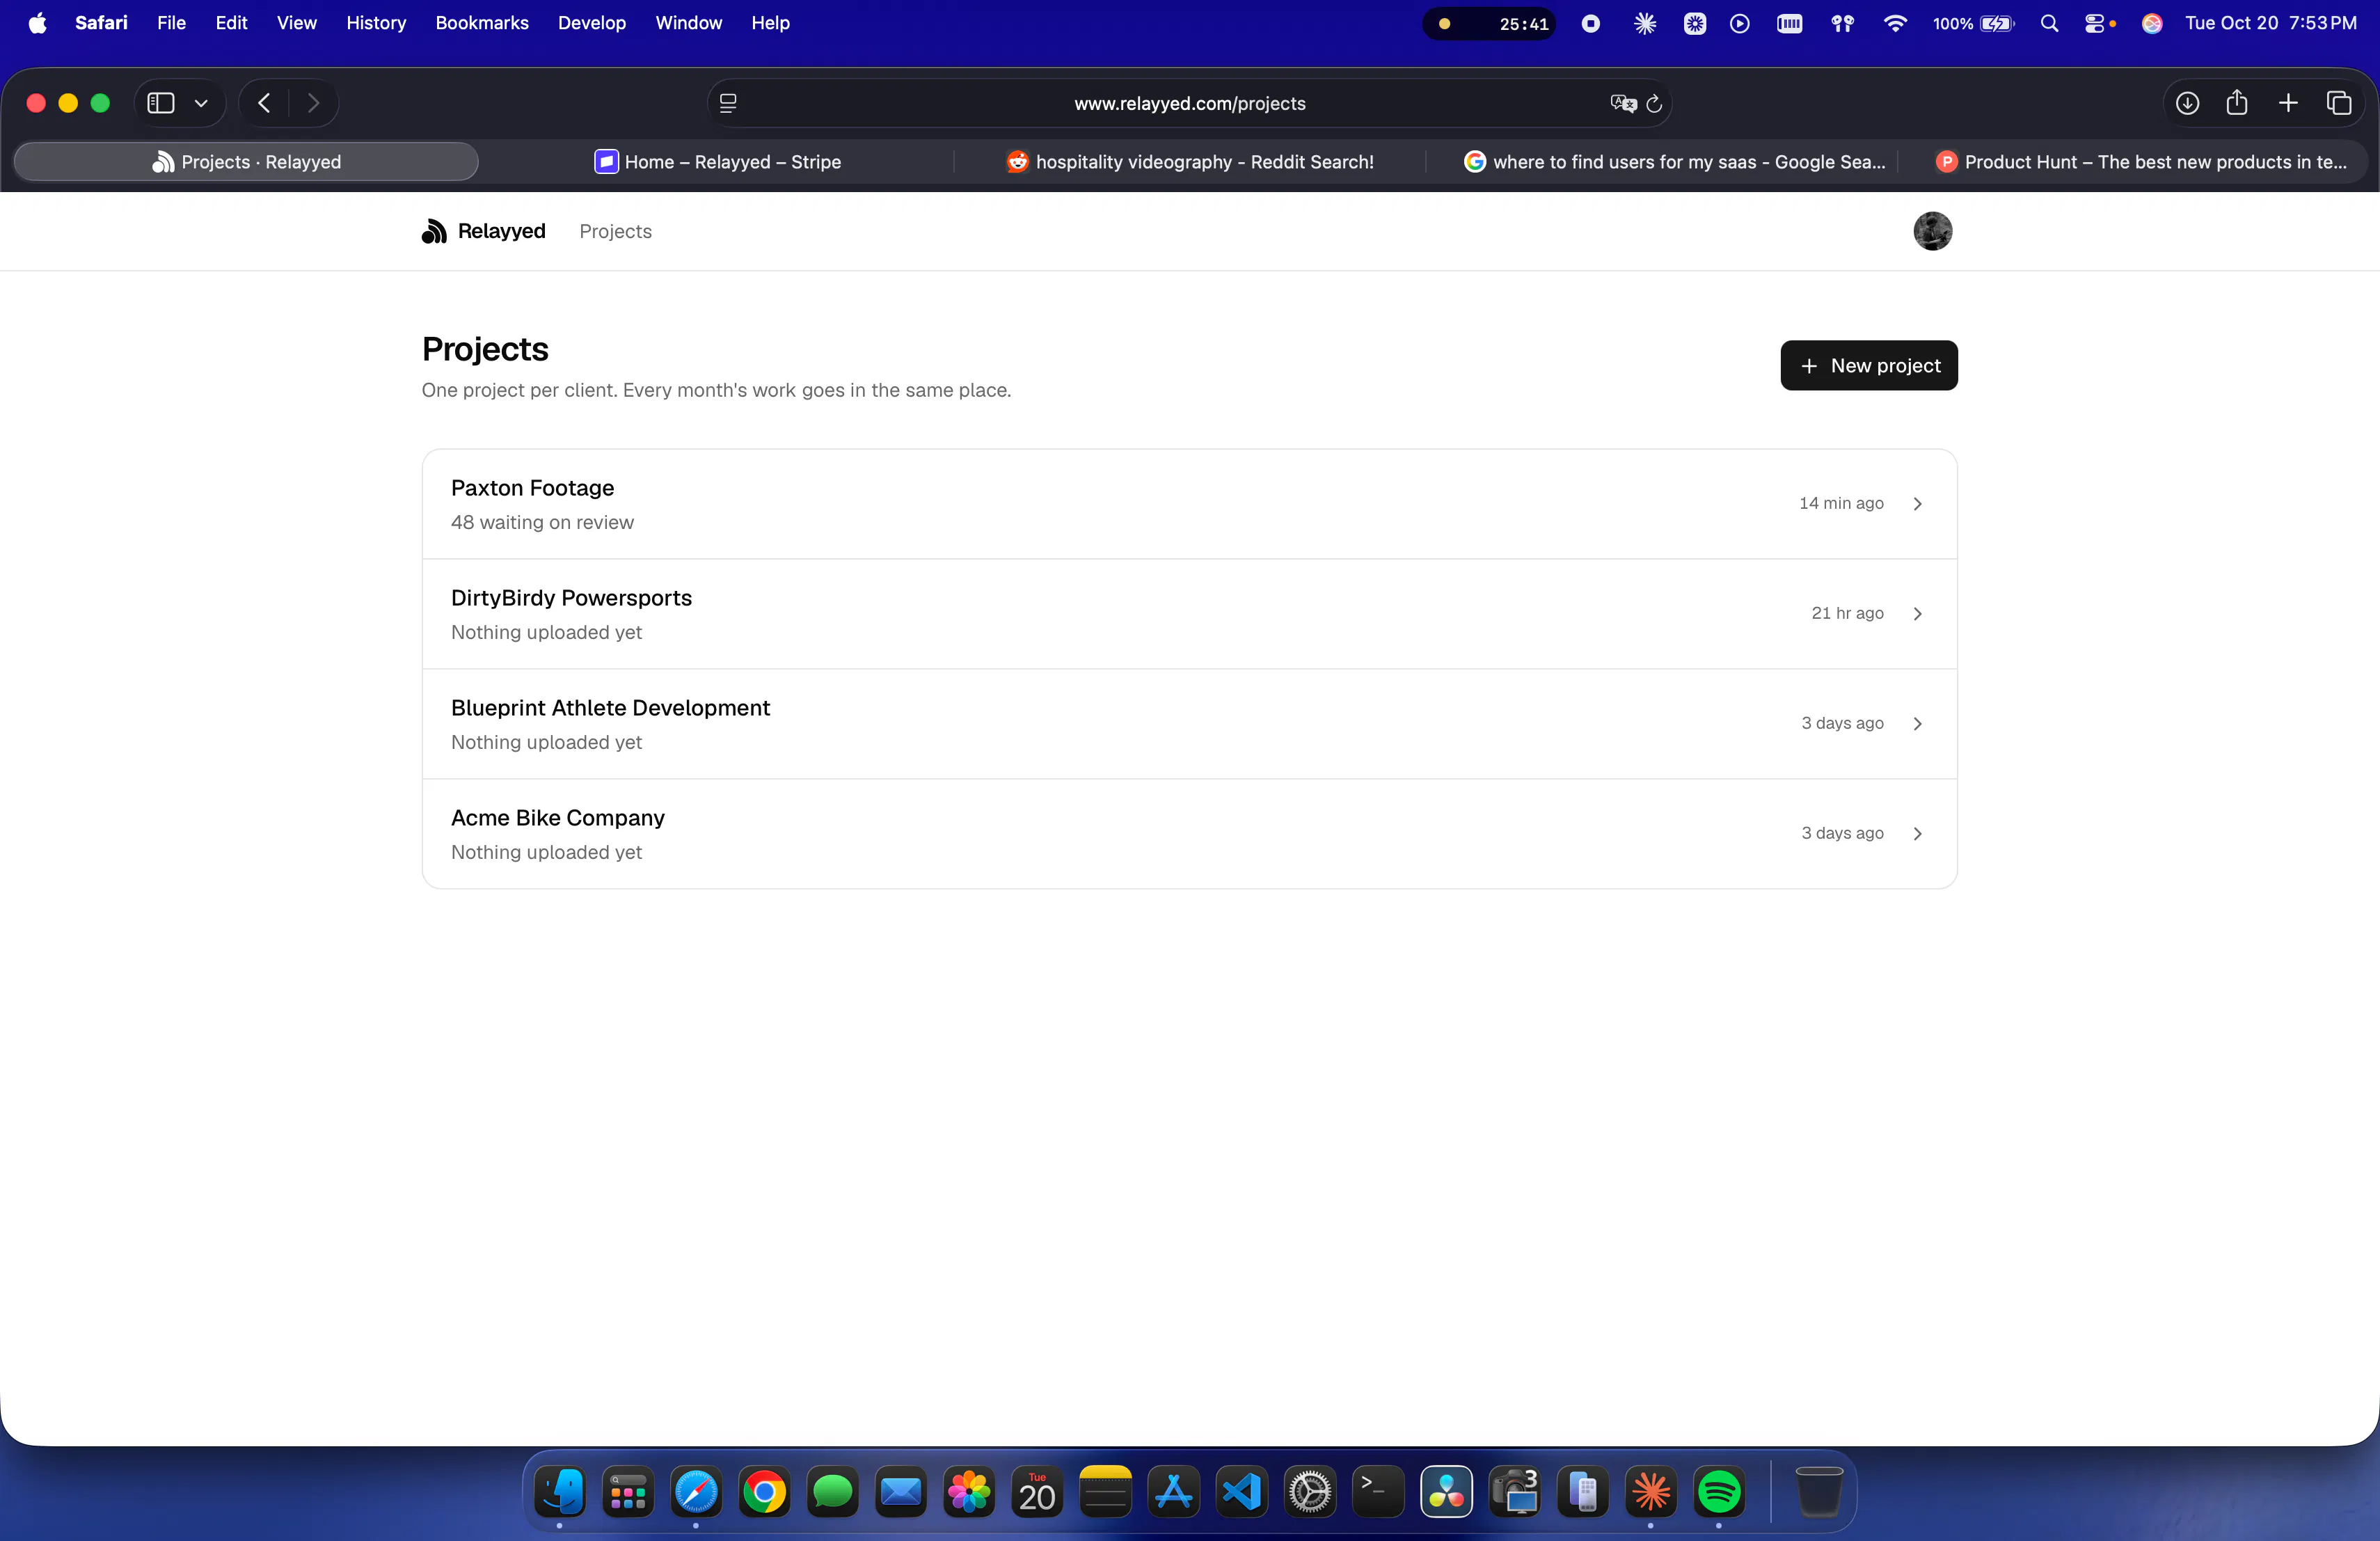
Task: Click Projects in the Relayyed nav
Action: point(615,231)
